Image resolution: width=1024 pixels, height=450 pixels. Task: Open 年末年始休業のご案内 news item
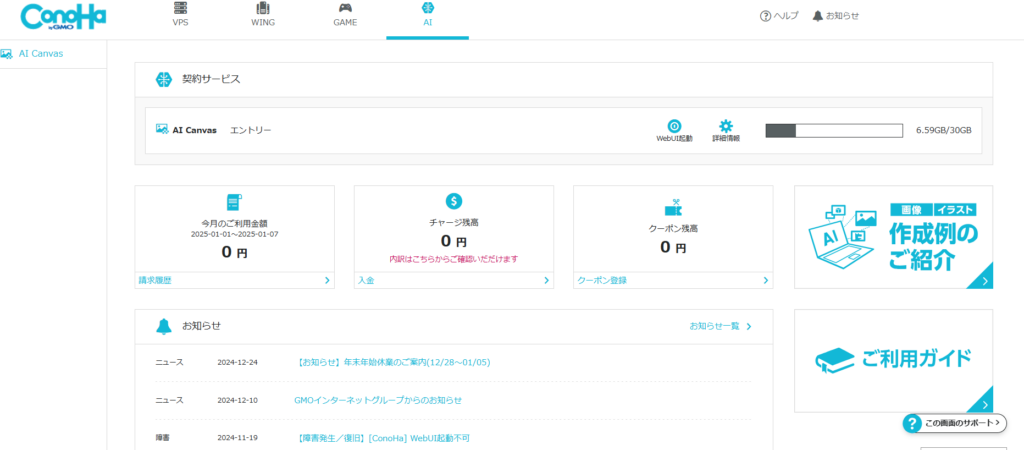point(392,362)
